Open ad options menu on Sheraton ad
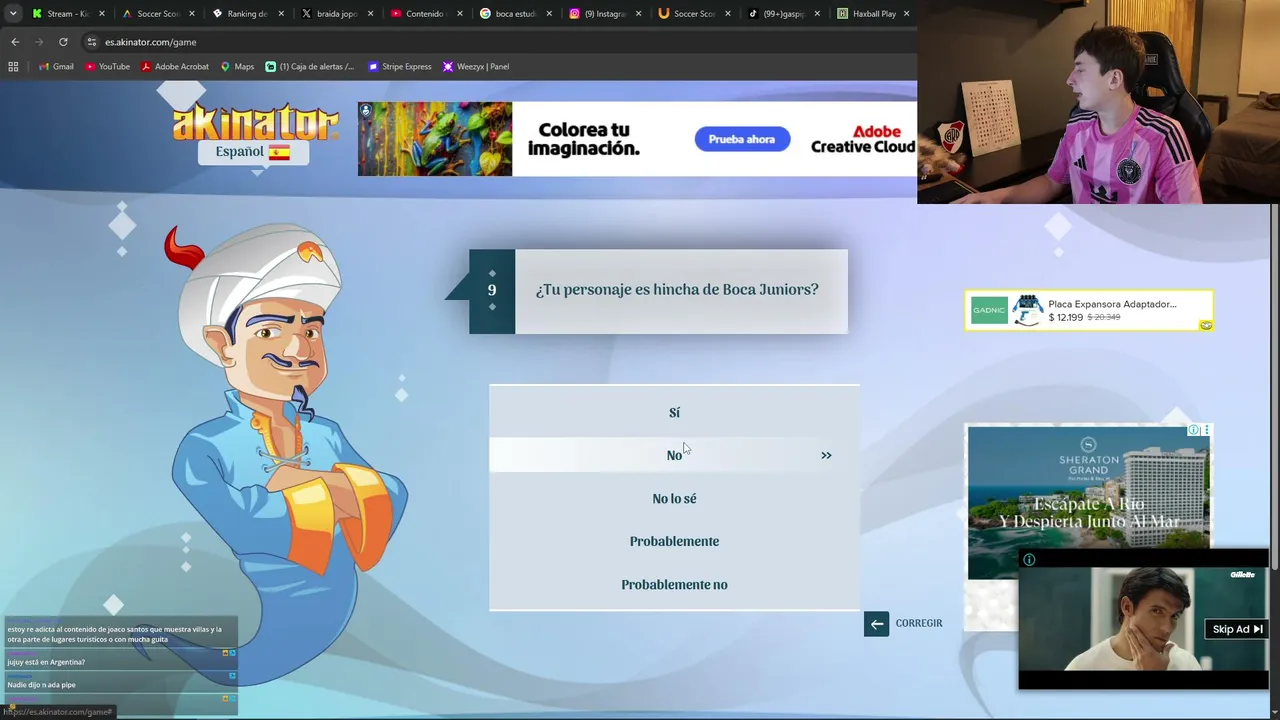 pos(1206,430)
